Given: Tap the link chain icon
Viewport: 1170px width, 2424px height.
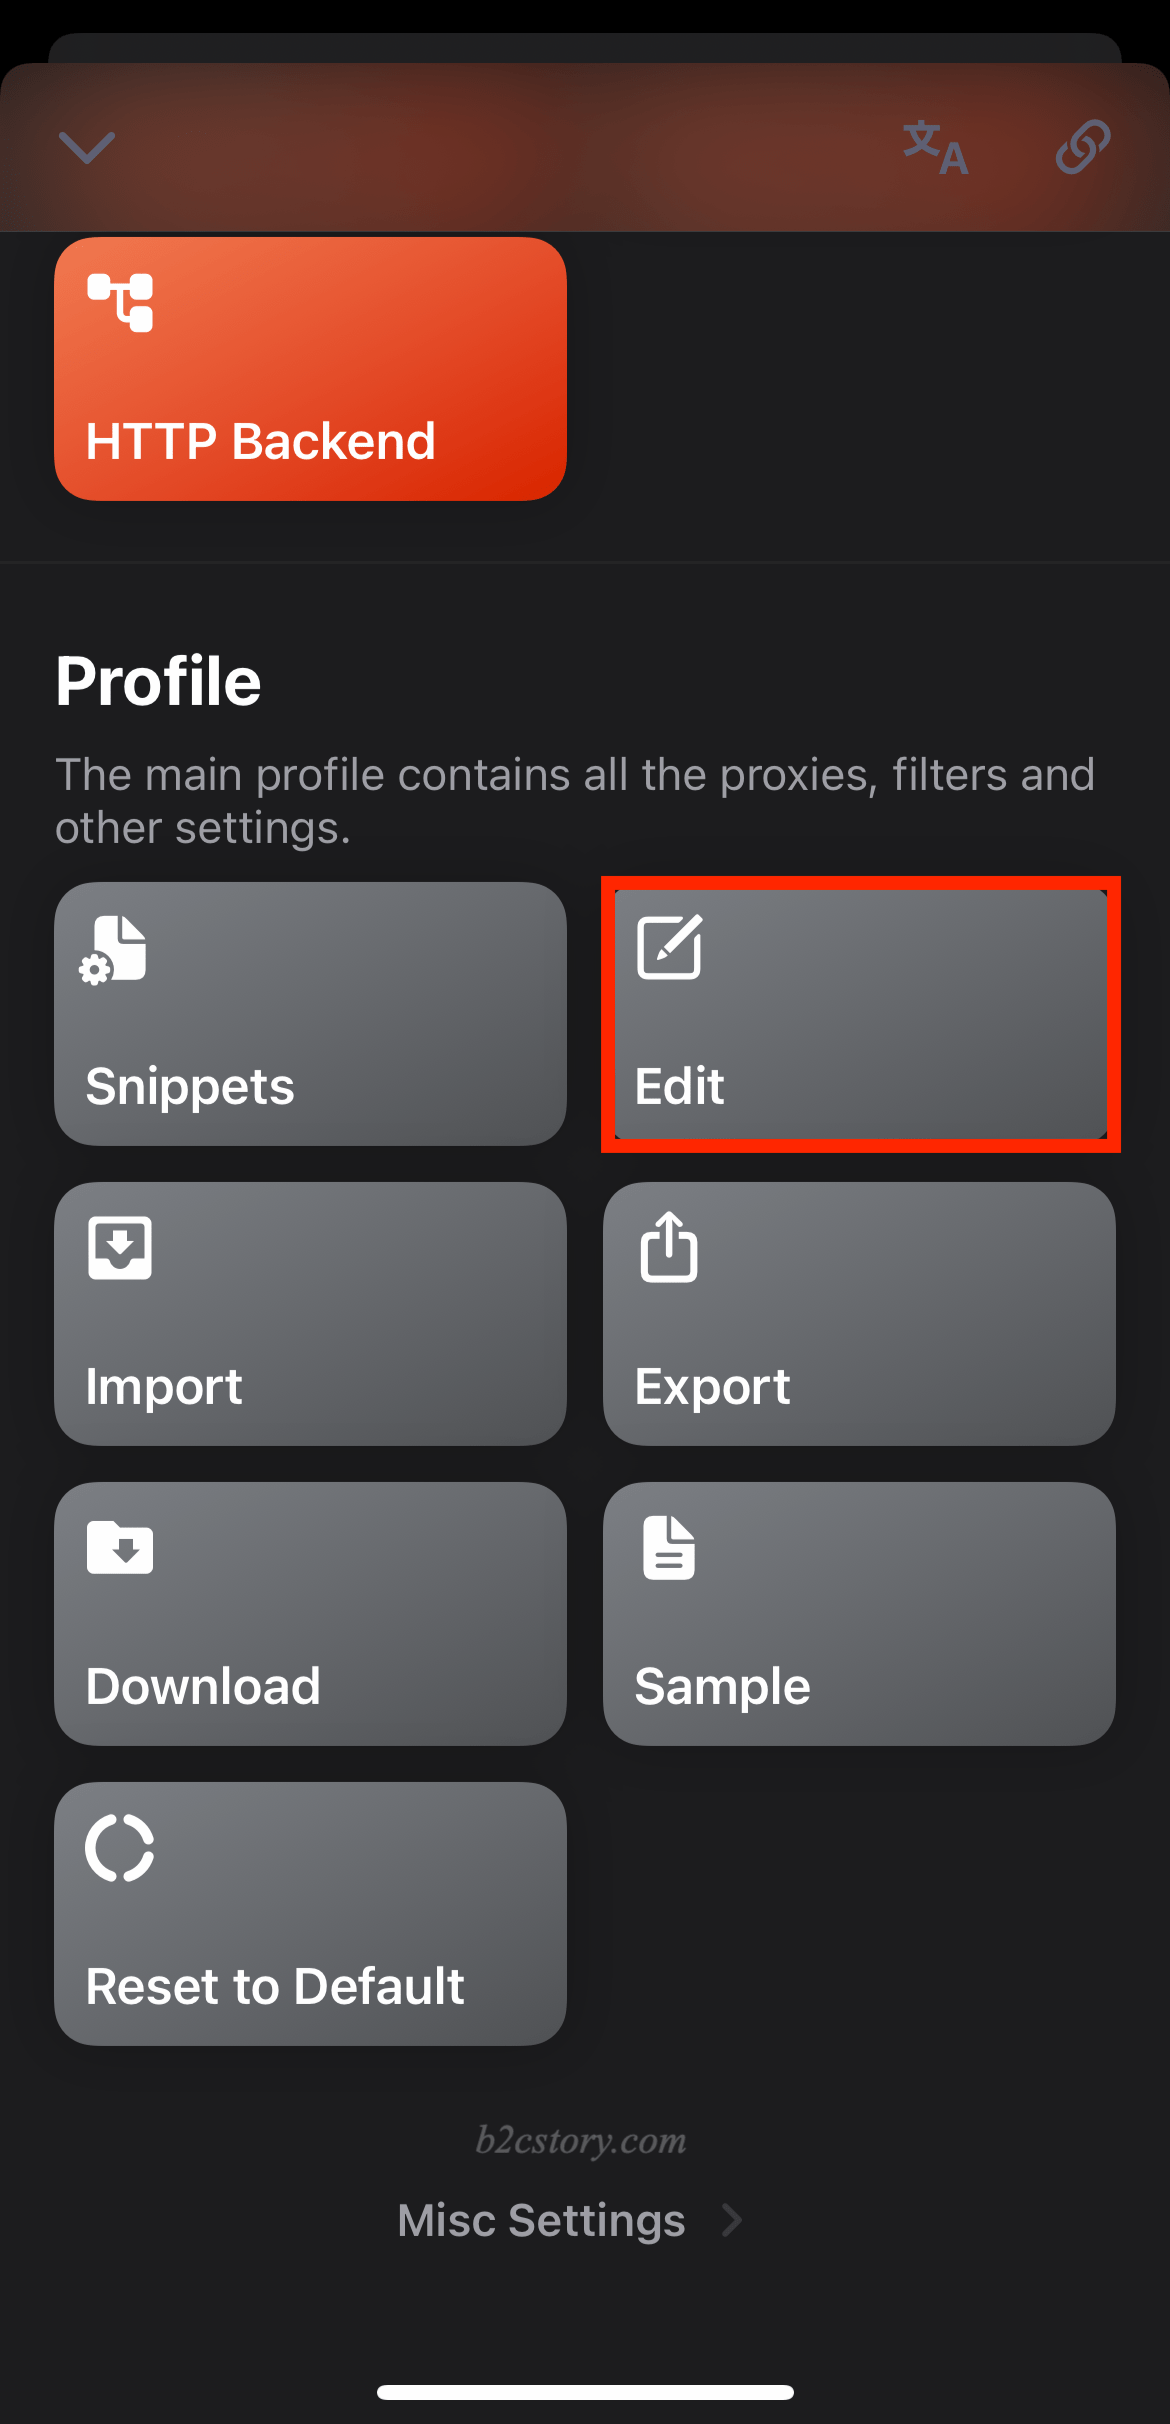Looking at the screenshot, I should (x=1083, y=147).
